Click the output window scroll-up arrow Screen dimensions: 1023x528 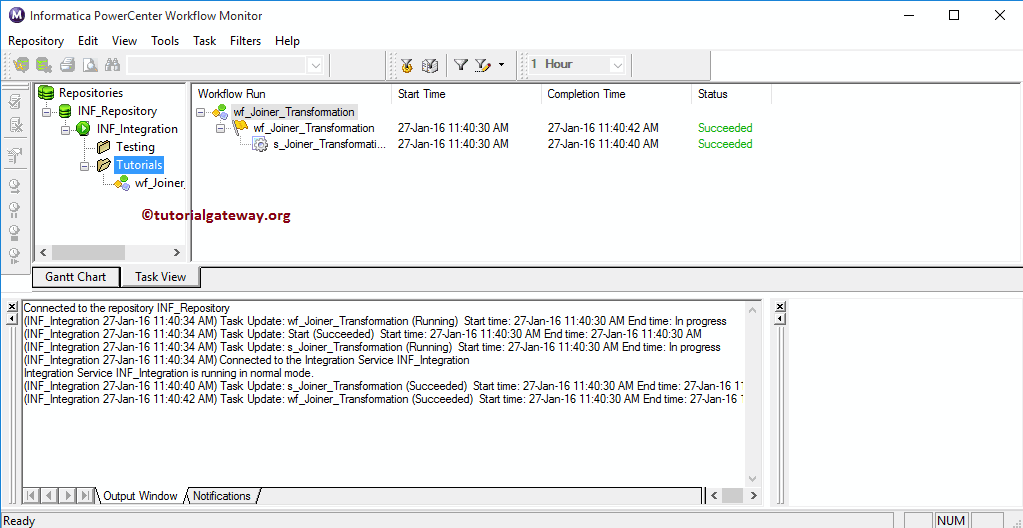click(x=752, y=309)
